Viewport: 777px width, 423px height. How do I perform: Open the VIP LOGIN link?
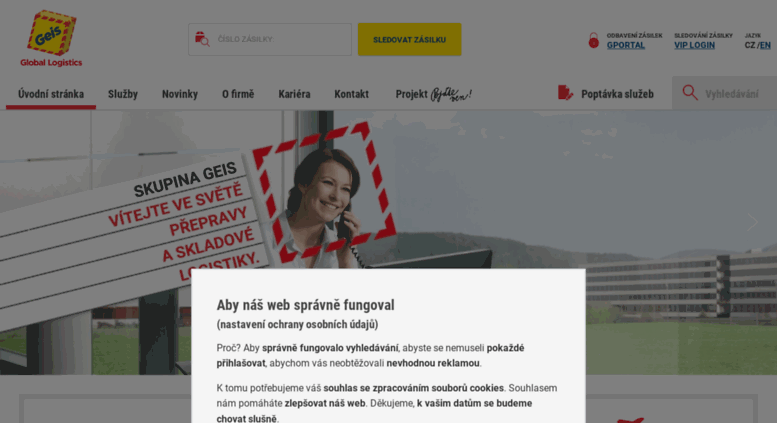694,45
